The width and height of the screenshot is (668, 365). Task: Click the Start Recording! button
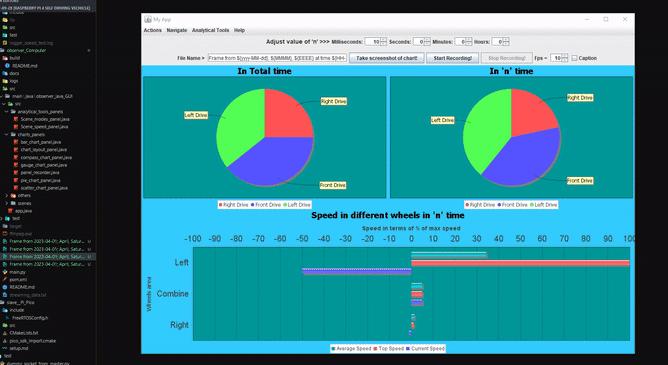click(x=452, y=58)
